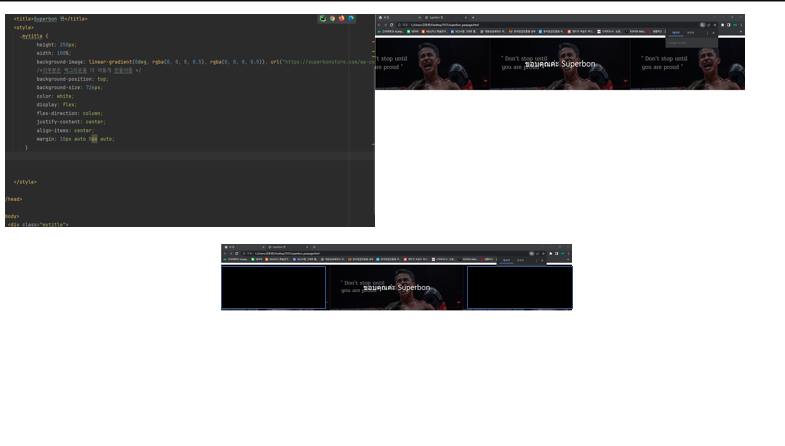The image size is (785, 446).
Task: Open the three-dot Chrome menu in the lower browser
Action: pyautogui.click(x=568, y=253)
